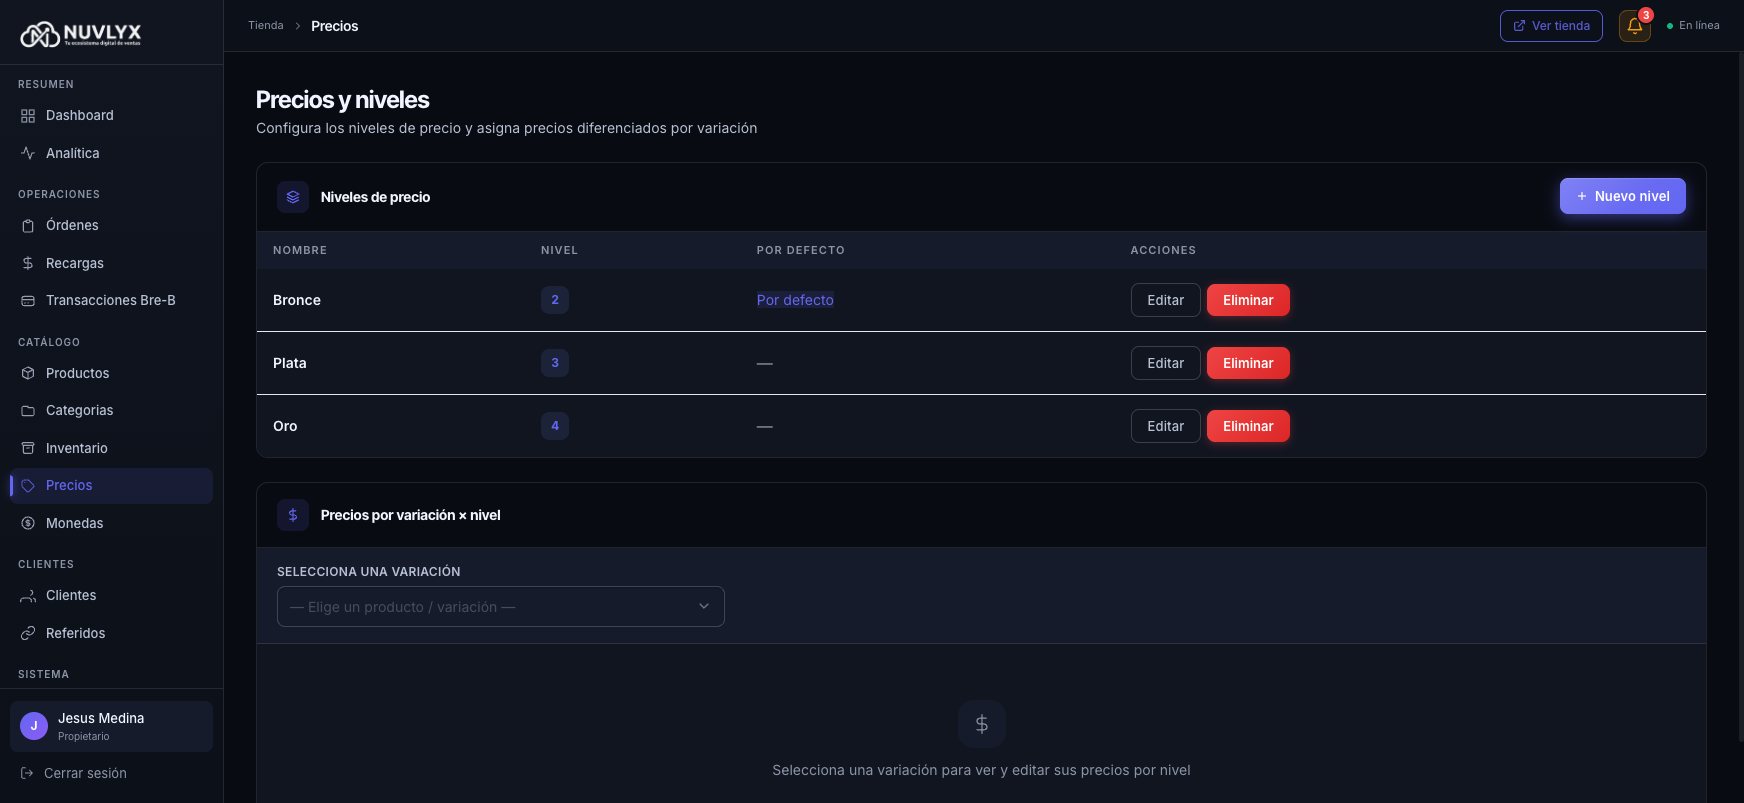Click the dollar icon beside Precios por variación
Image resolution: width=1744 pixels, height=803 pixels.
click(x=293, y=515)
